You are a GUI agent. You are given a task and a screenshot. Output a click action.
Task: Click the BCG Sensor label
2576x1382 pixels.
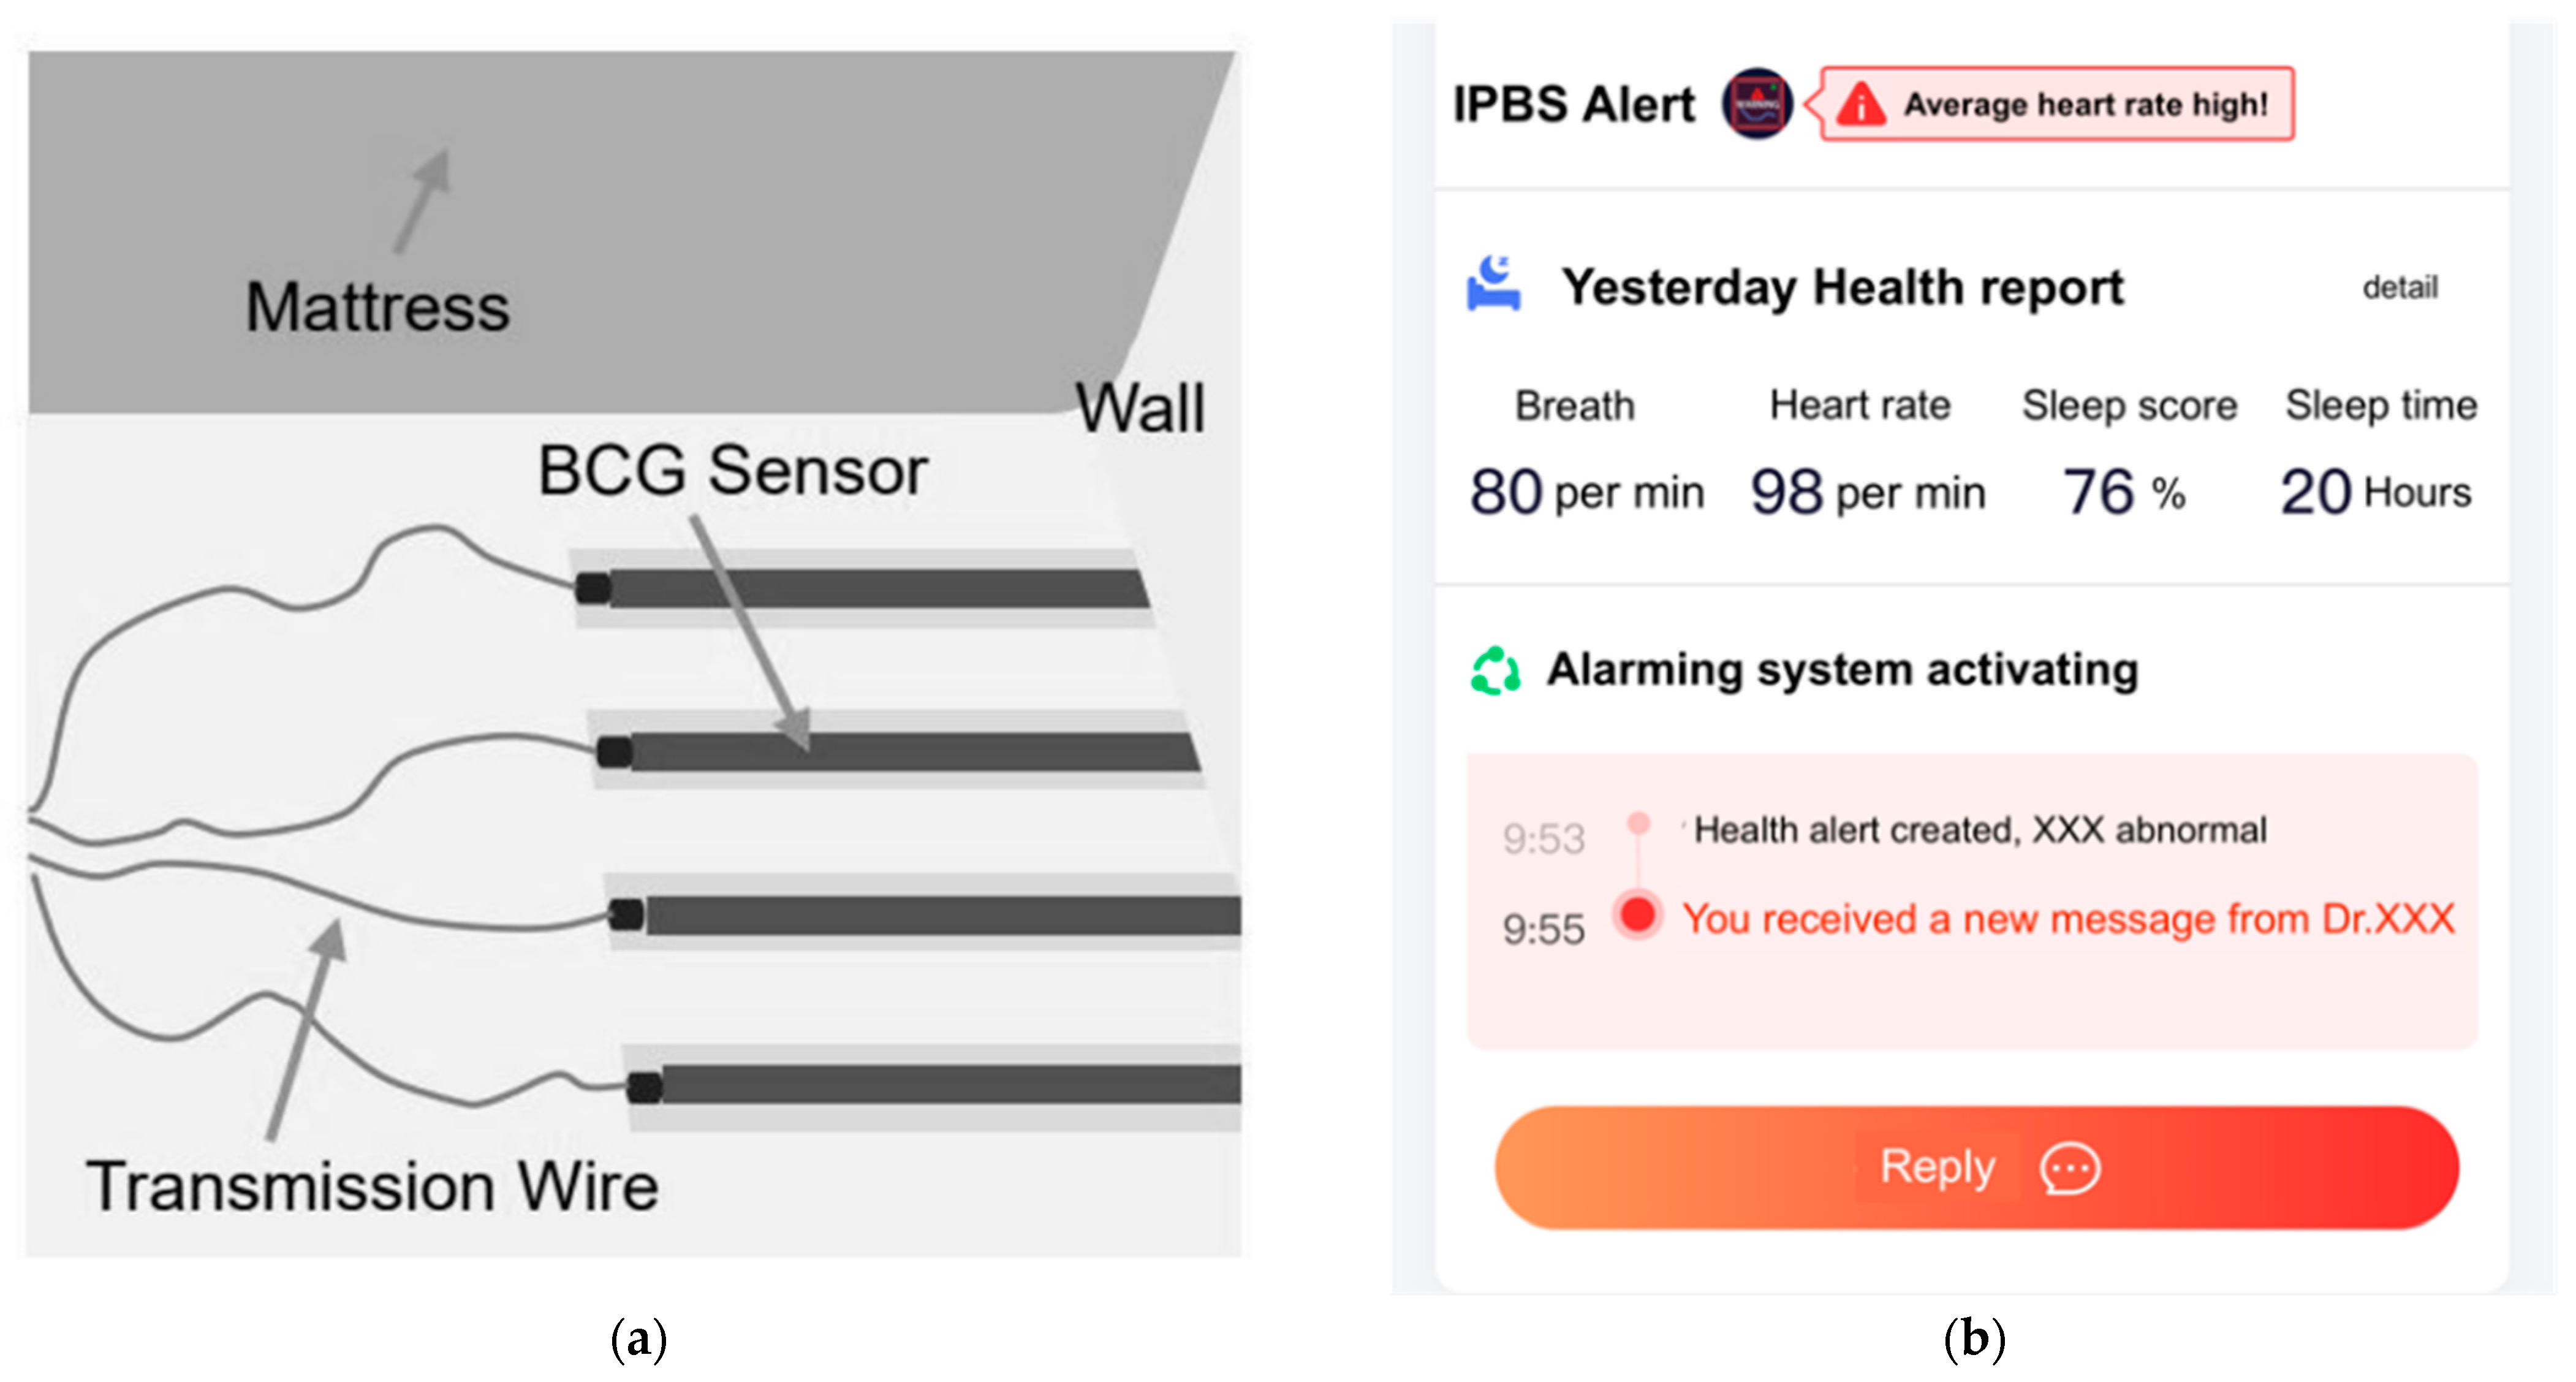(x=733, y=470)
